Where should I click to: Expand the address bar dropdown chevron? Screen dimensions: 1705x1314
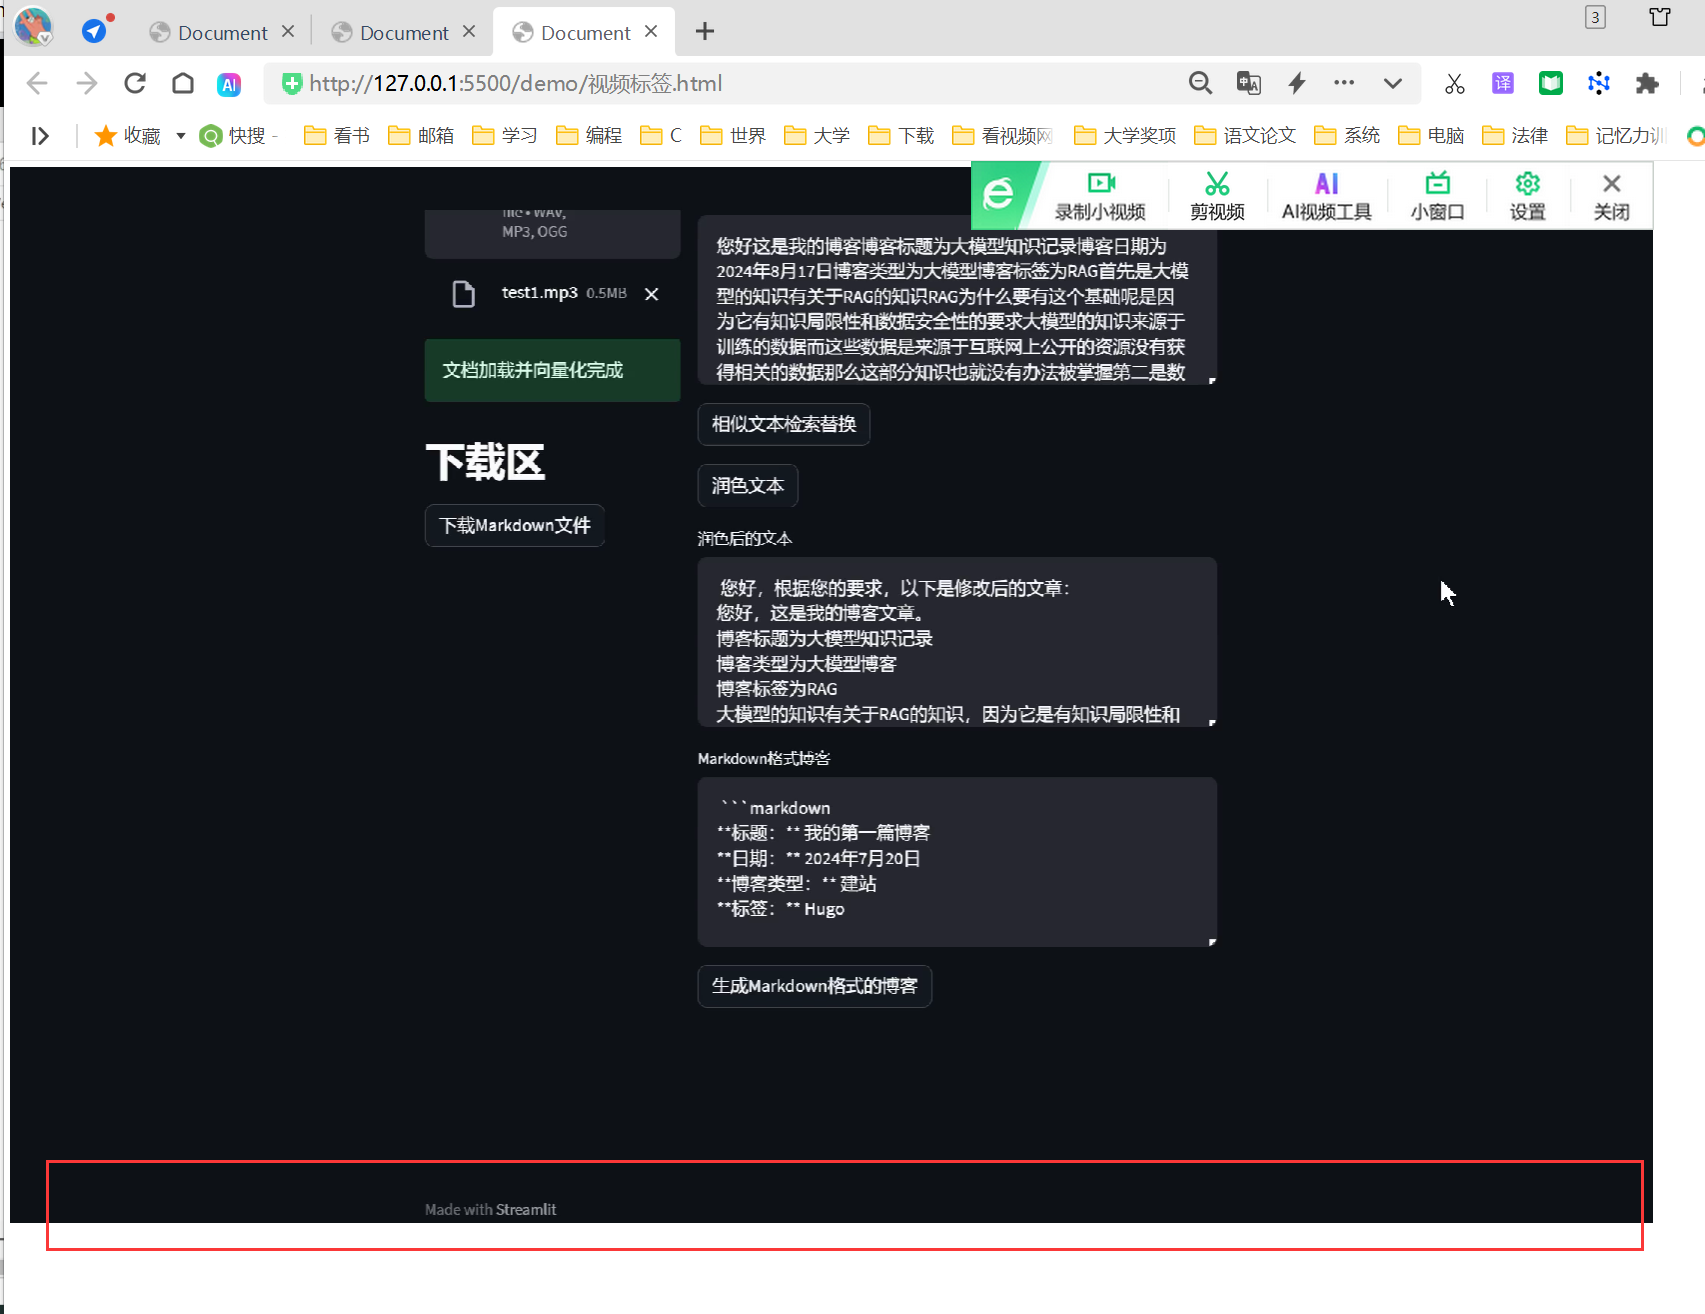tap(1392, 83)
